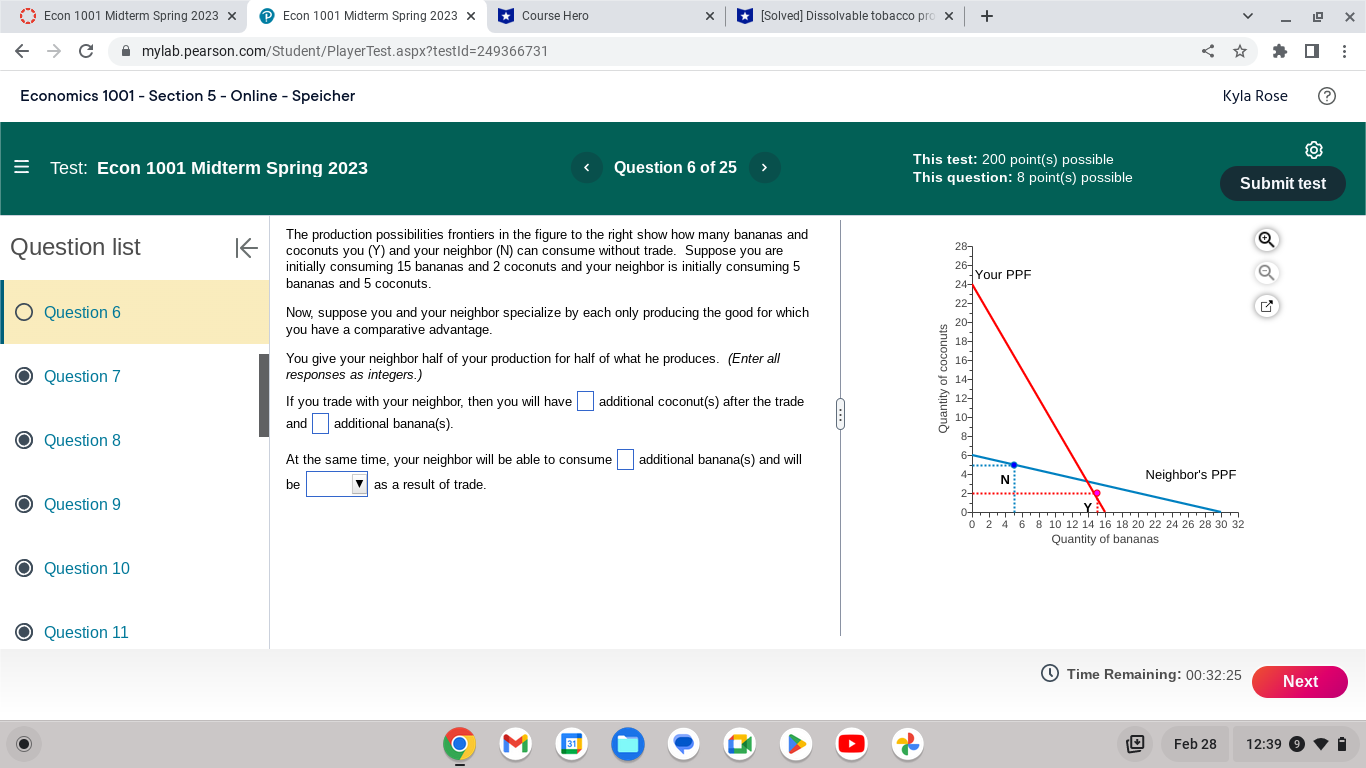
Task: Expand the browser tab list chevron
Action: [1247, 15]
